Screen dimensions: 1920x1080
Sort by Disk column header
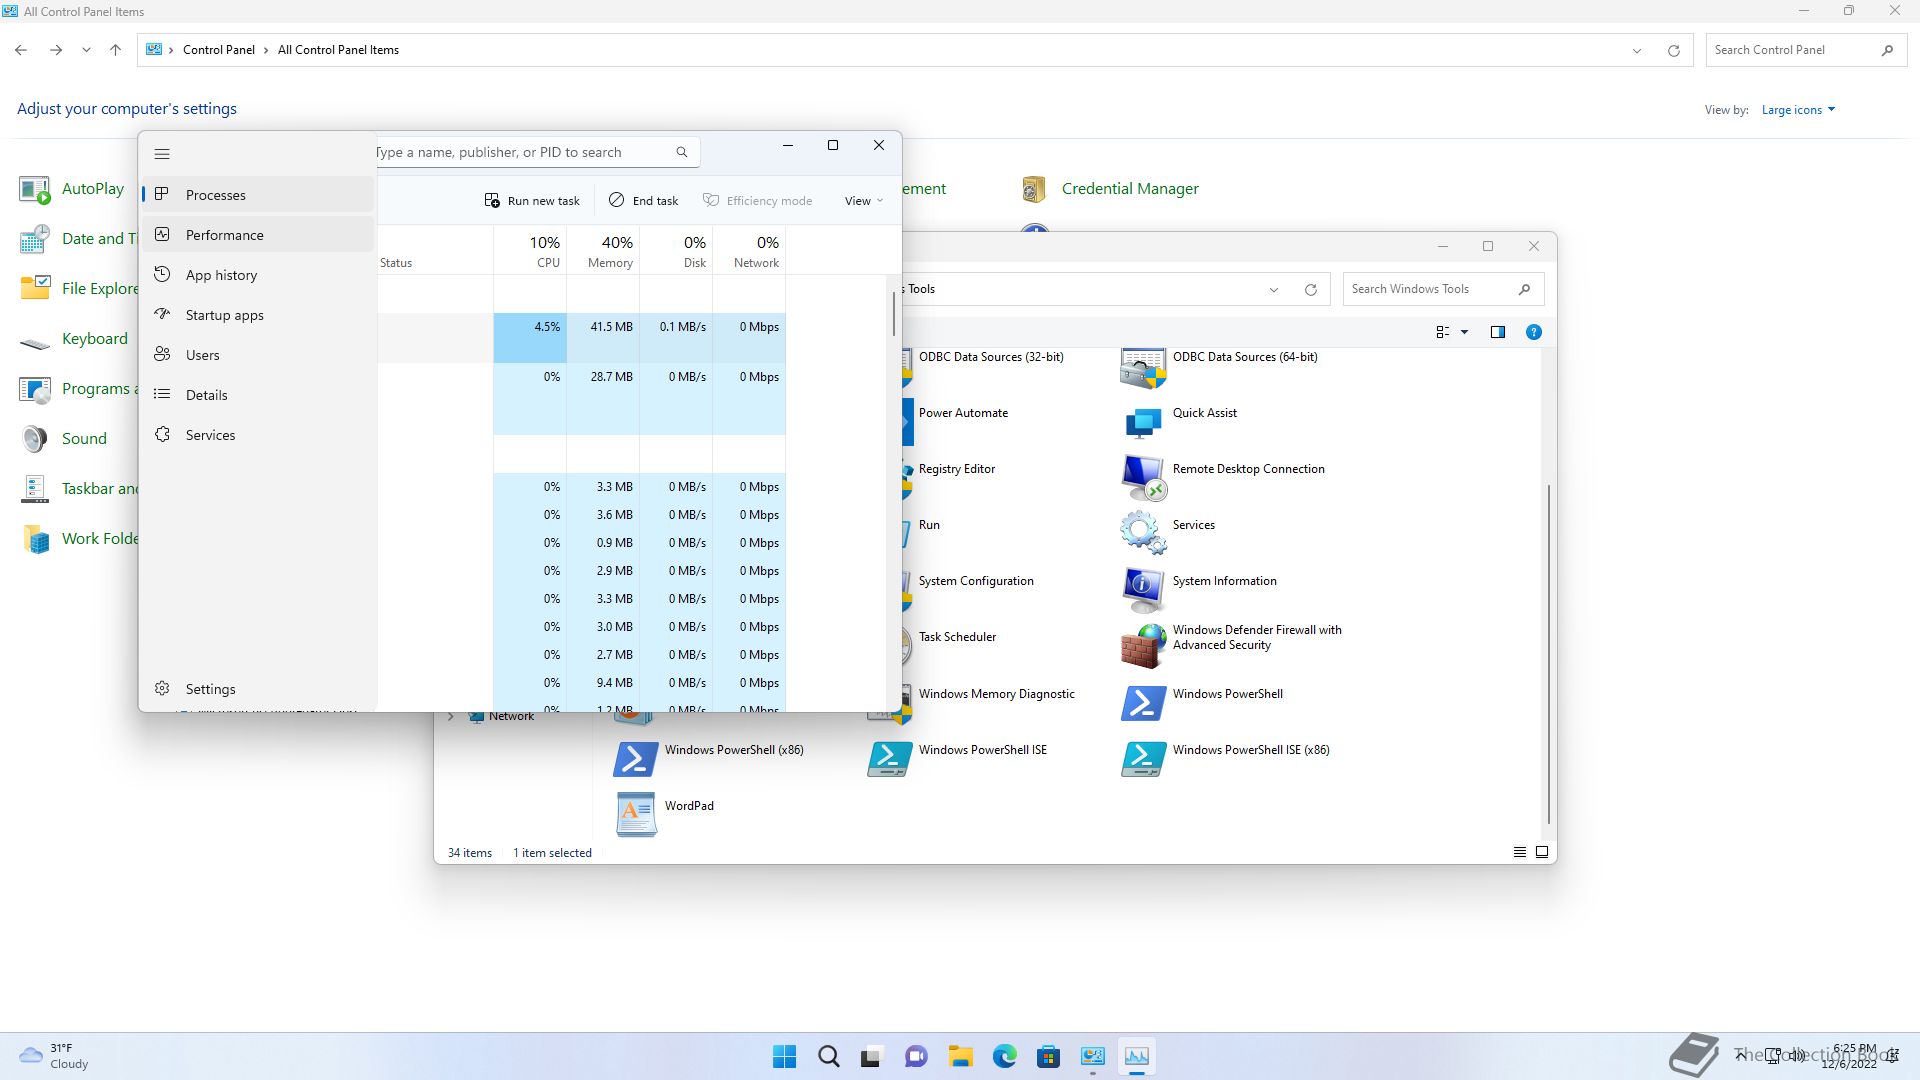(676, 250)
